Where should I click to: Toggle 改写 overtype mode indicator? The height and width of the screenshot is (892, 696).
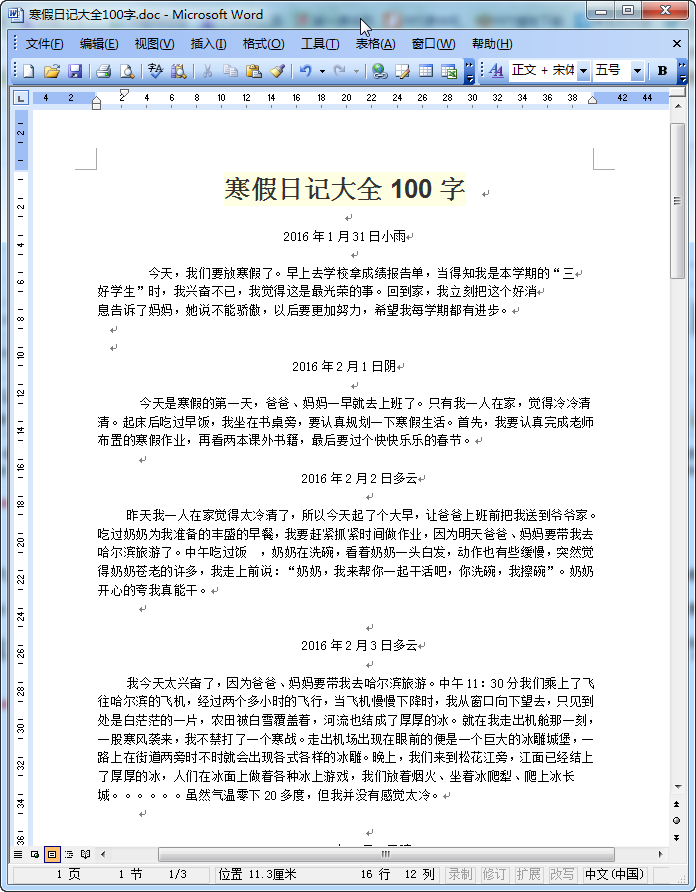562,874
